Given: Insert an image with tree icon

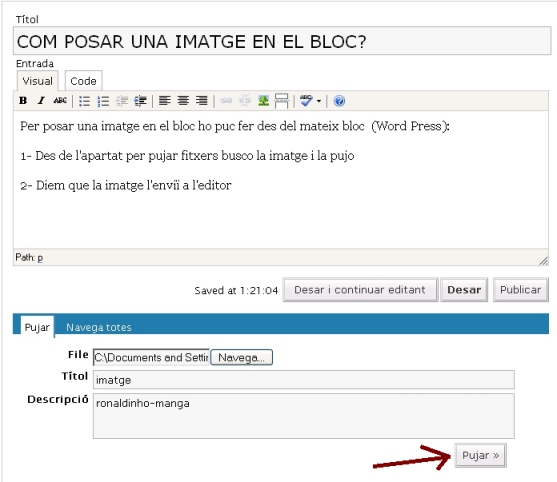Looking at the screenshot, I should click(x=263, y=101).
